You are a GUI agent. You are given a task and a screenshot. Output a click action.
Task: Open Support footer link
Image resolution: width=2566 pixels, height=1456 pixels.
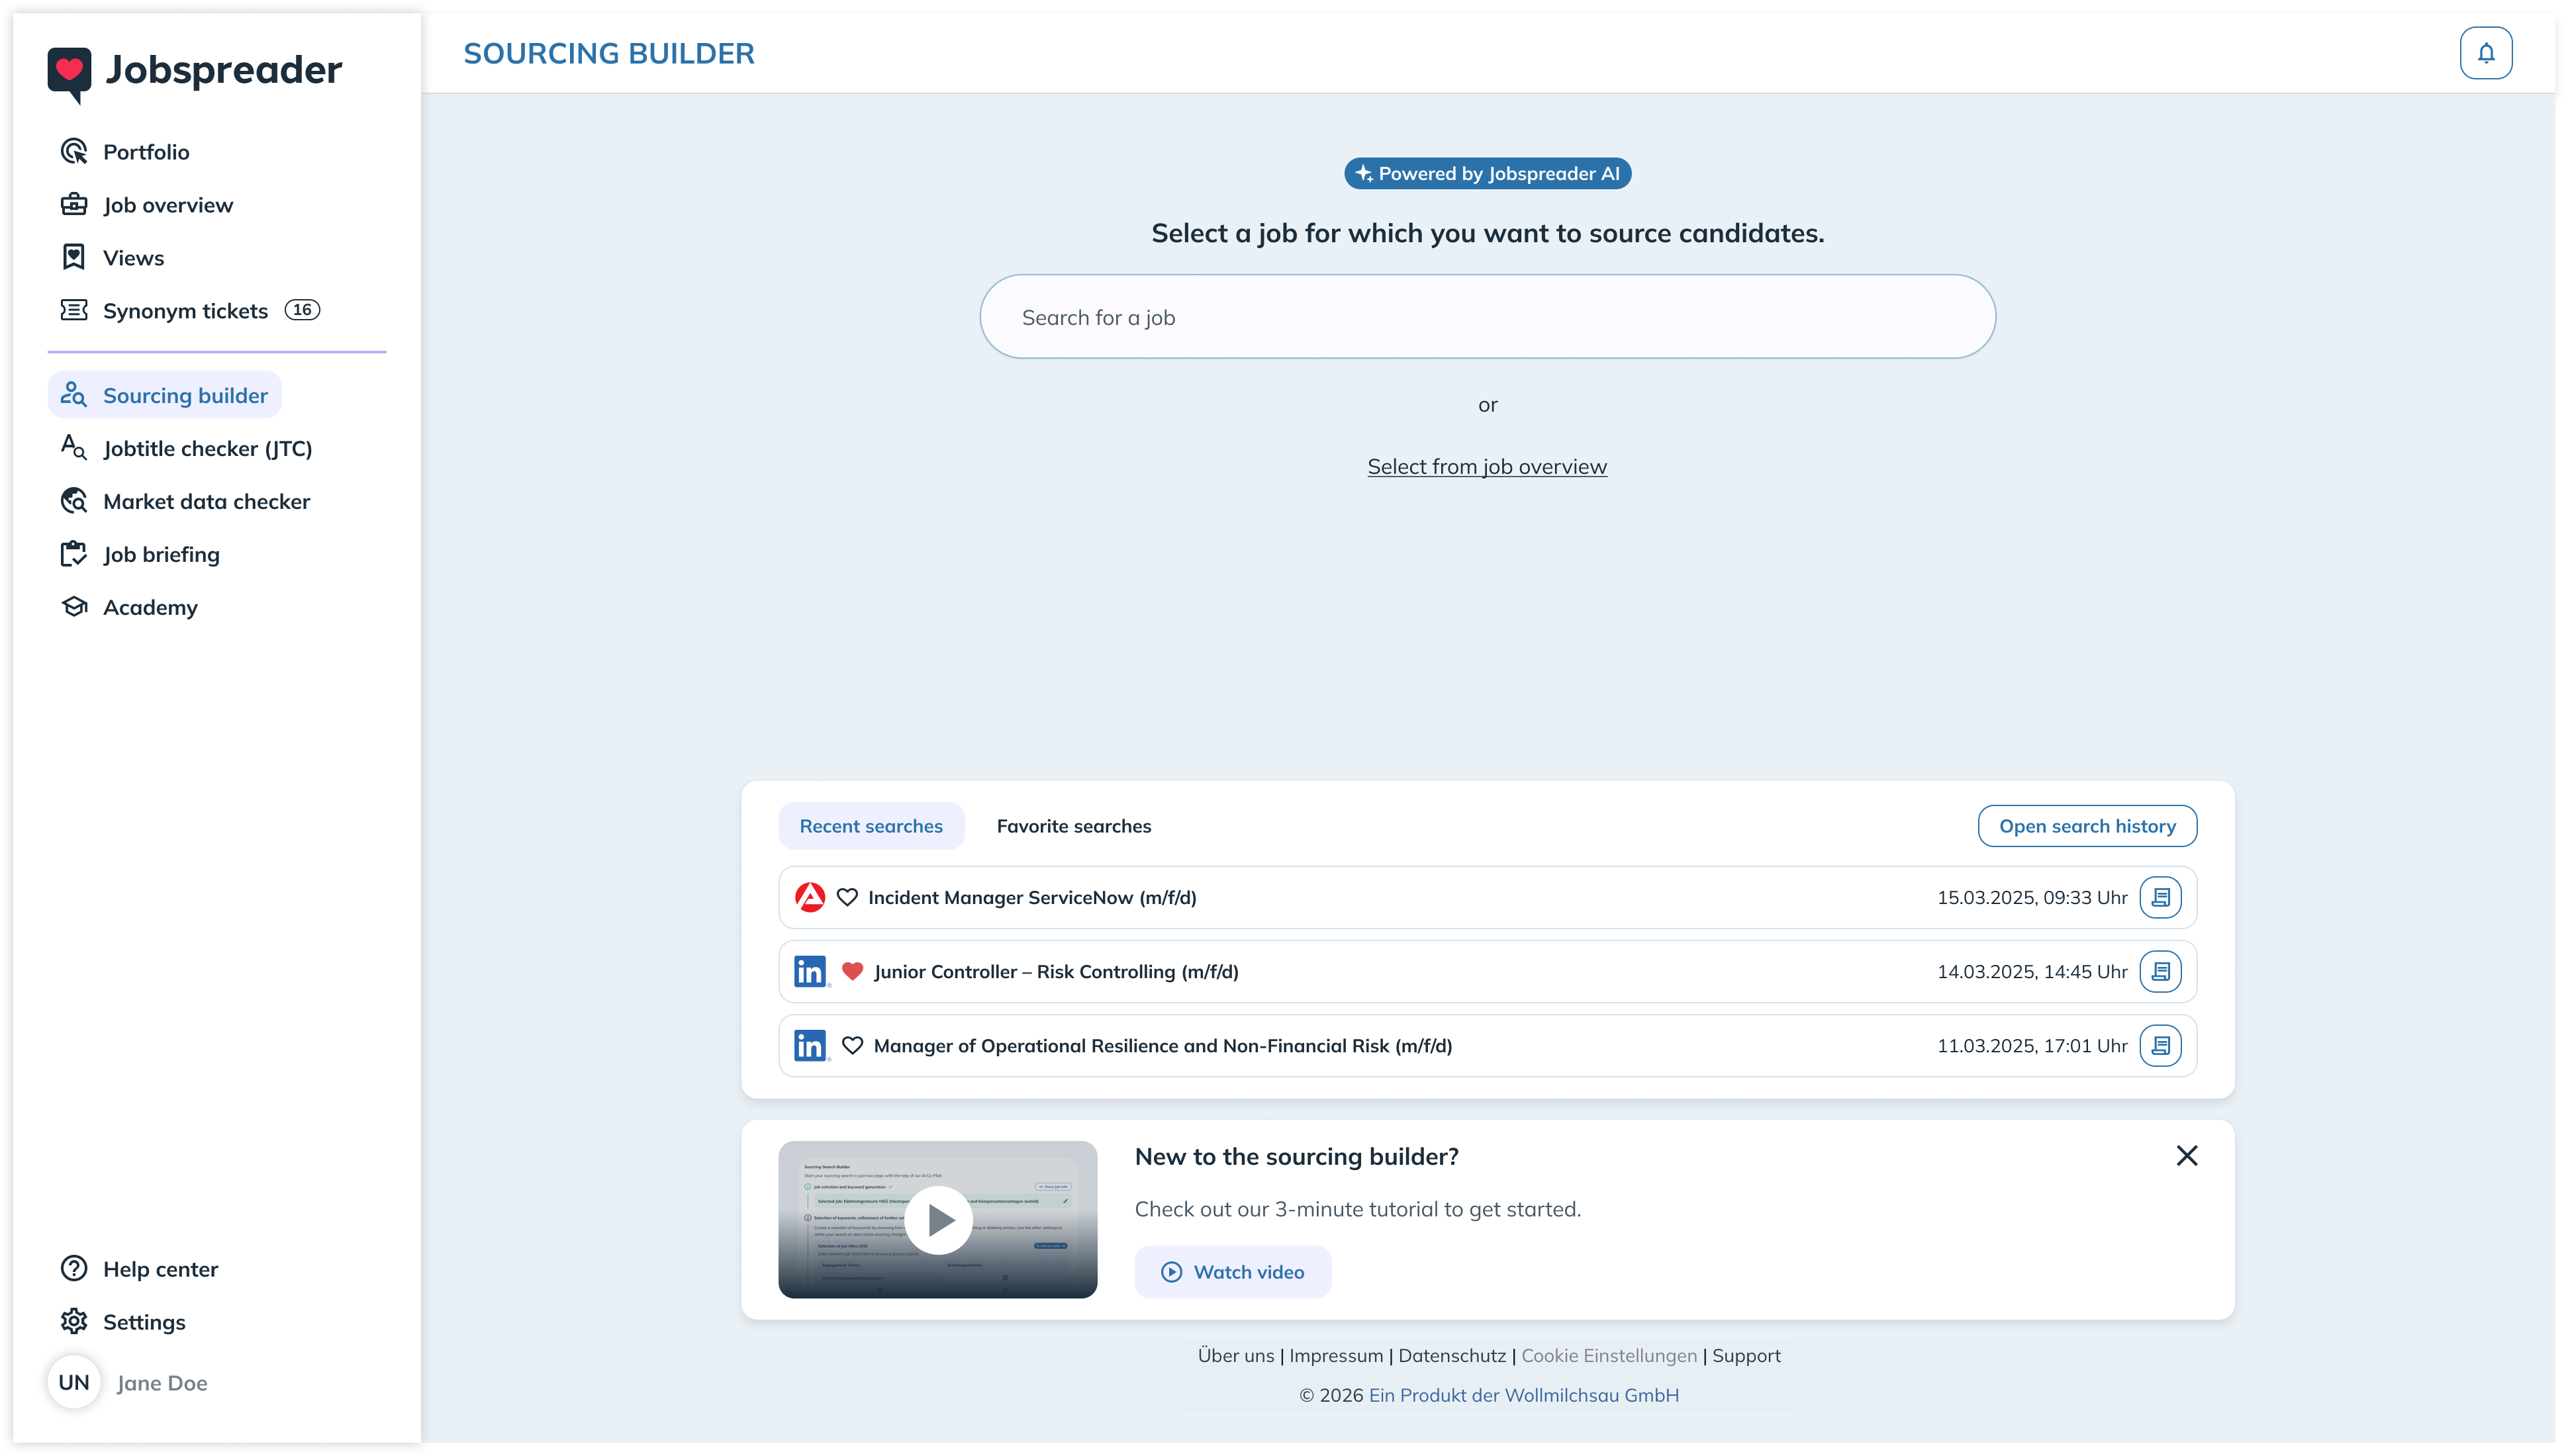click(x=1746, y=1356)
